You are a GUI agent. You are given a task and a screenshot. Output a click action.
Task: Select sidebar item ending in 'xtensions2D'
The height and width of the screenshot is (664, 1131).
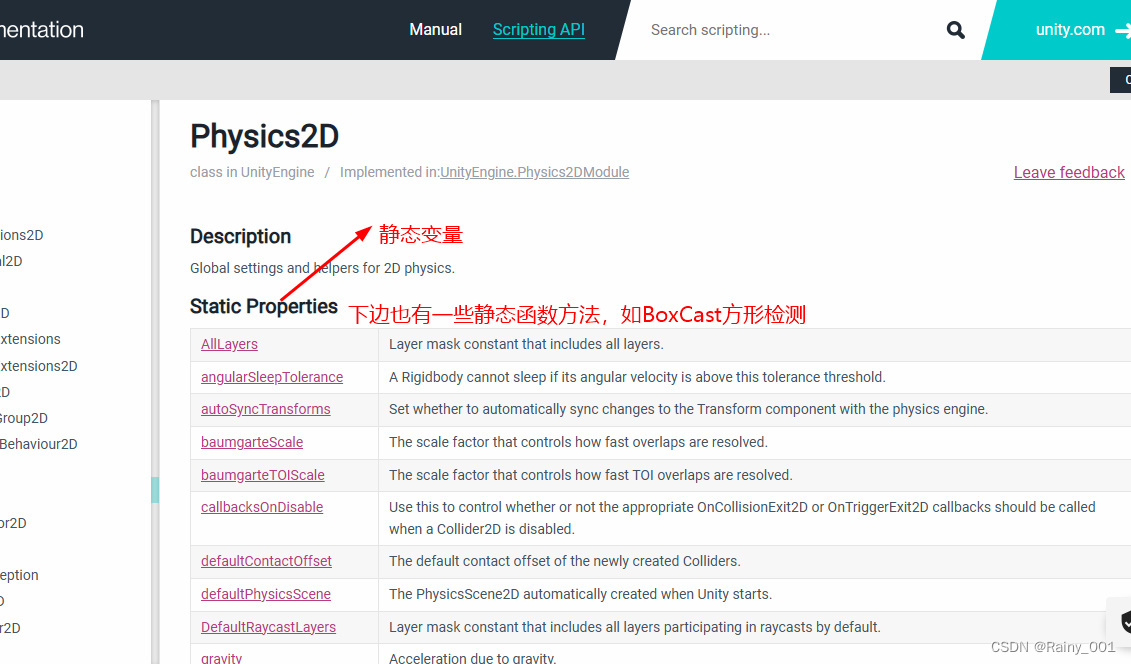pos(39,366)
